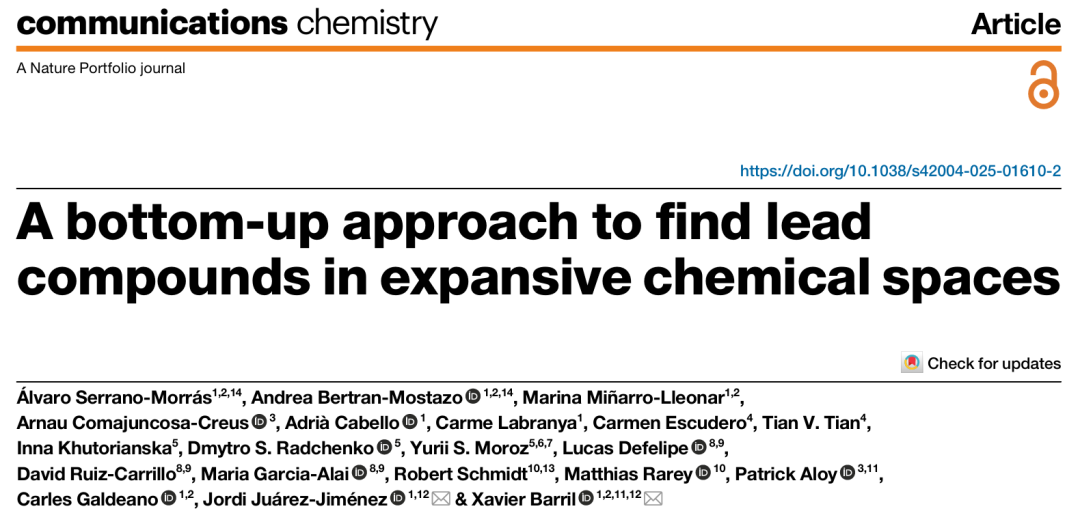Open Andrea Bertran-Mostazo's ORCID icon
The height and width of the screenshot is (526, 1080).
472,397
